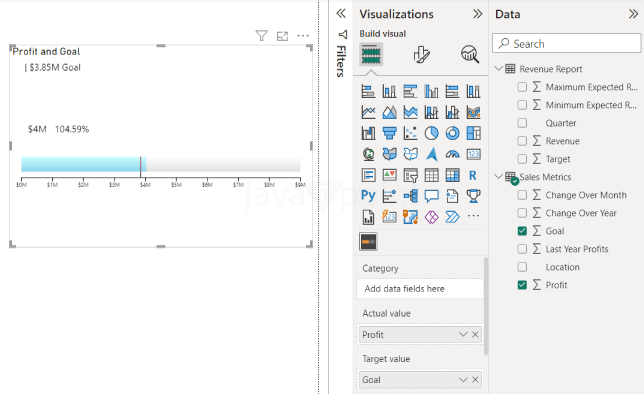Select the KPI visual

[389, 175]
